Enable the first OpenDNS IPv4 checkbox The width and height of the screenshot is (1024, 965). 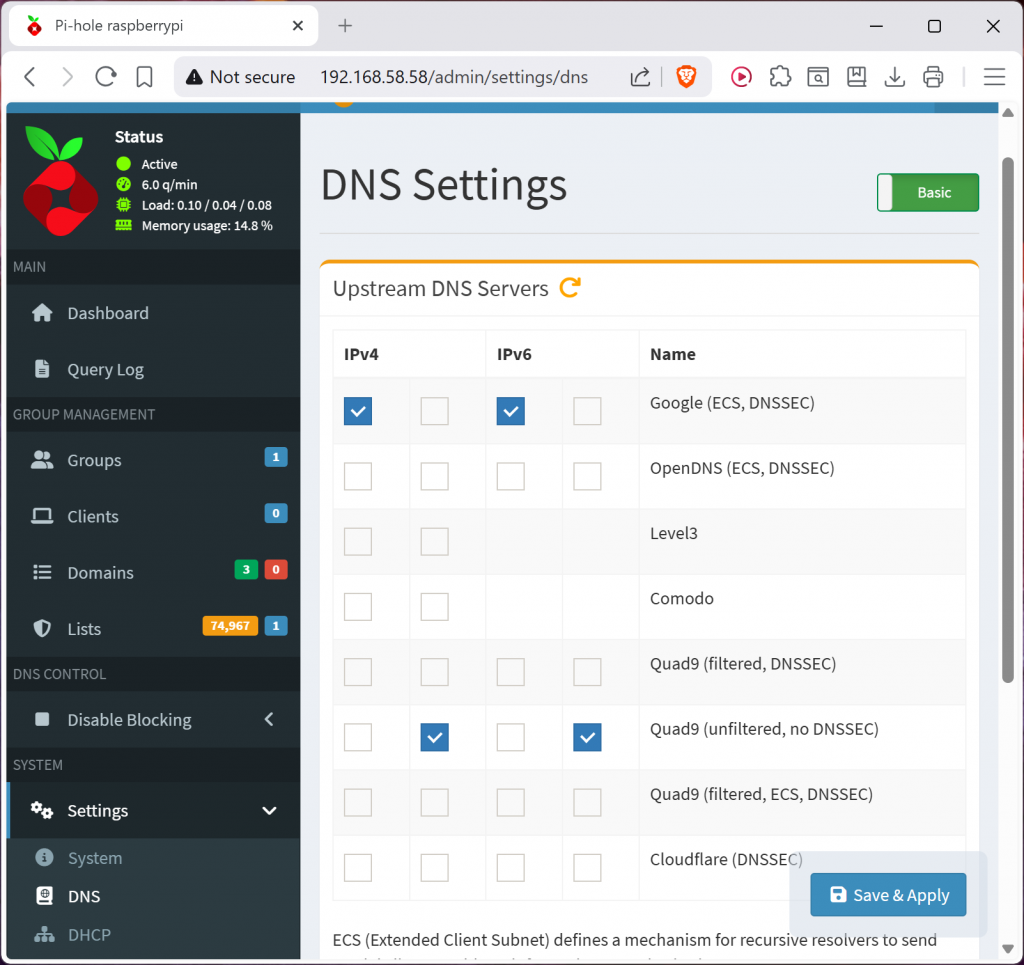click(x=358, y=476)
